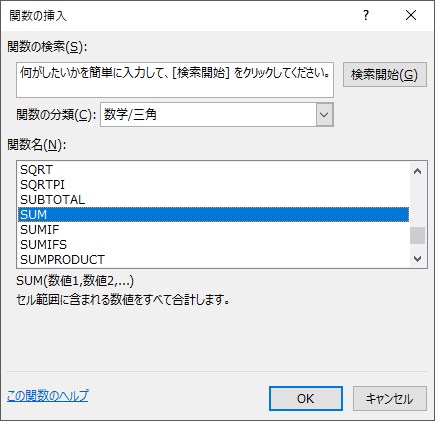Select SUBTOTAL in the function list
The width and height of the screenshot is (435, 421).
(213, 200)
